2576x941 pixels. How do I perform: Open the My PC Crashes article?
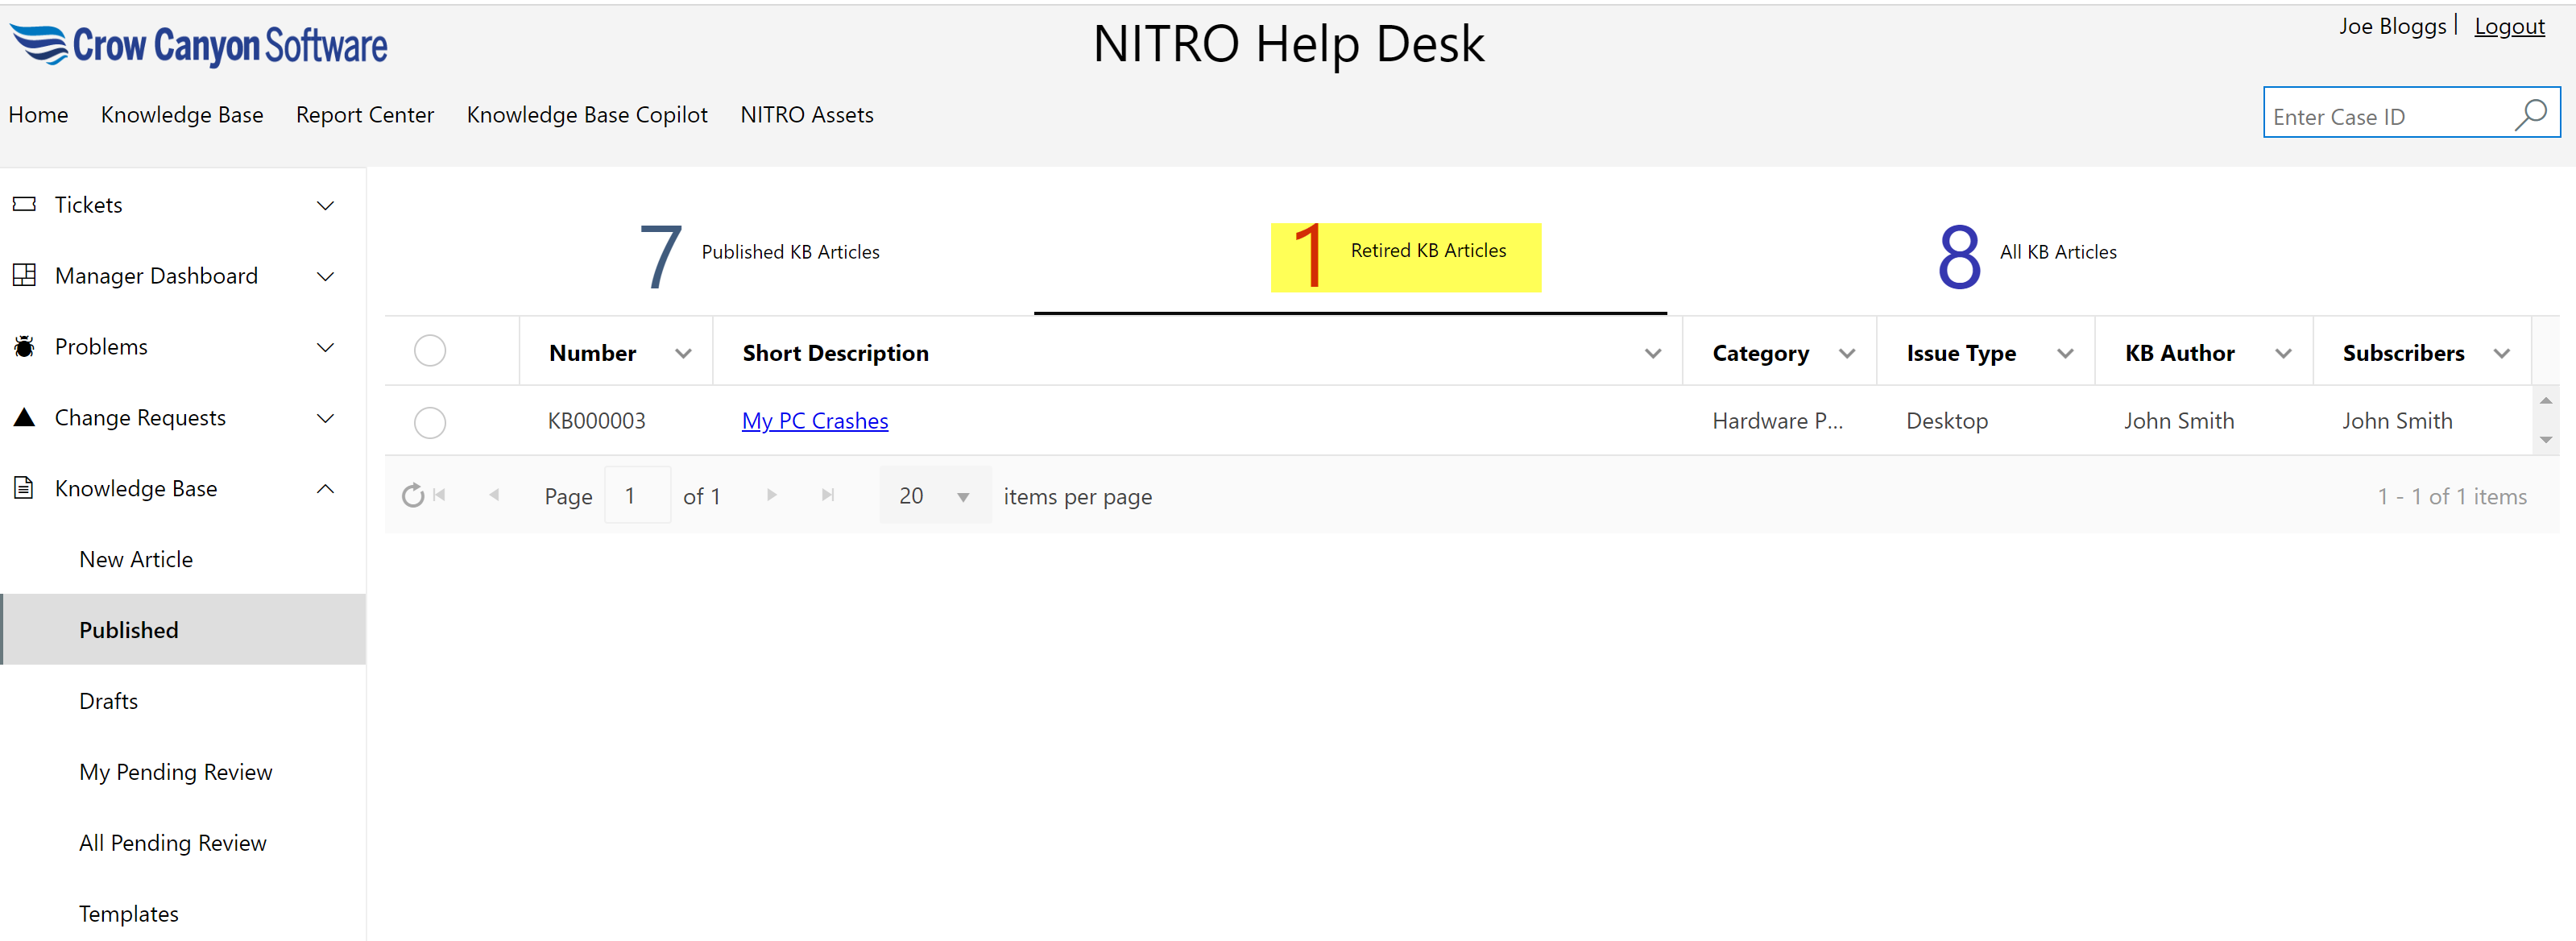pyautogui.click(x=815, y=421)
